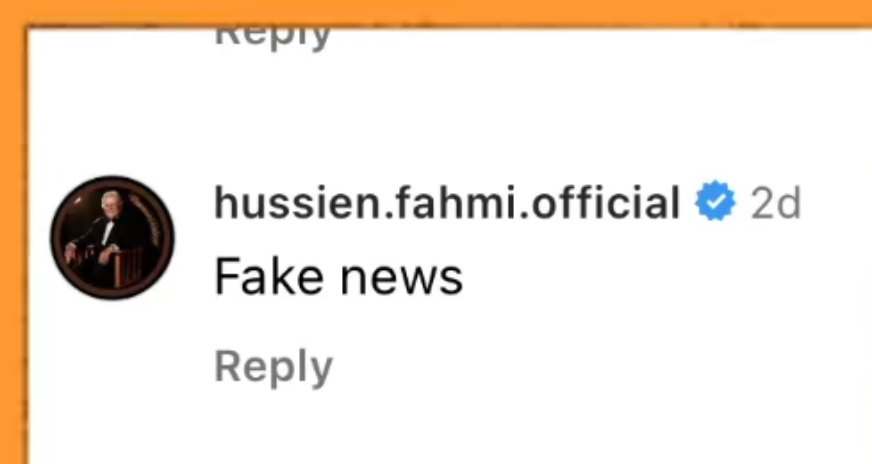Click the round avatar of the commenter
This screenshot has height=464, width=872.
point(112,238)
